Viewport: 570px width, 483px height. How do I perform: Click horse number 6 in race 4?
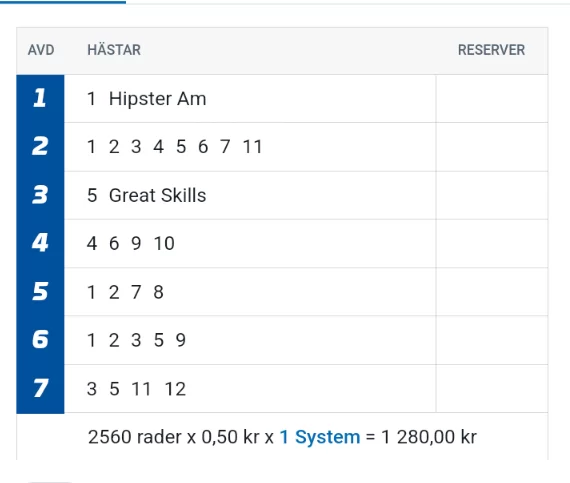[114, 243]
